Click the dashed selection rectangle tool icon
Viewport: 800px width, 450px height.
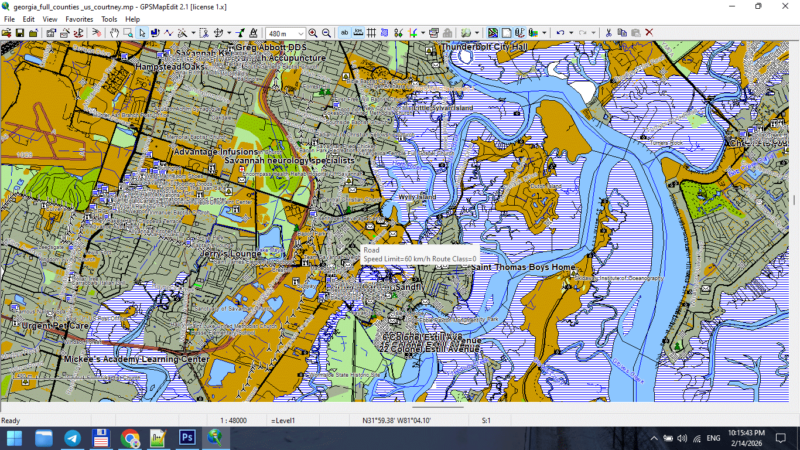tap(204, 33)
